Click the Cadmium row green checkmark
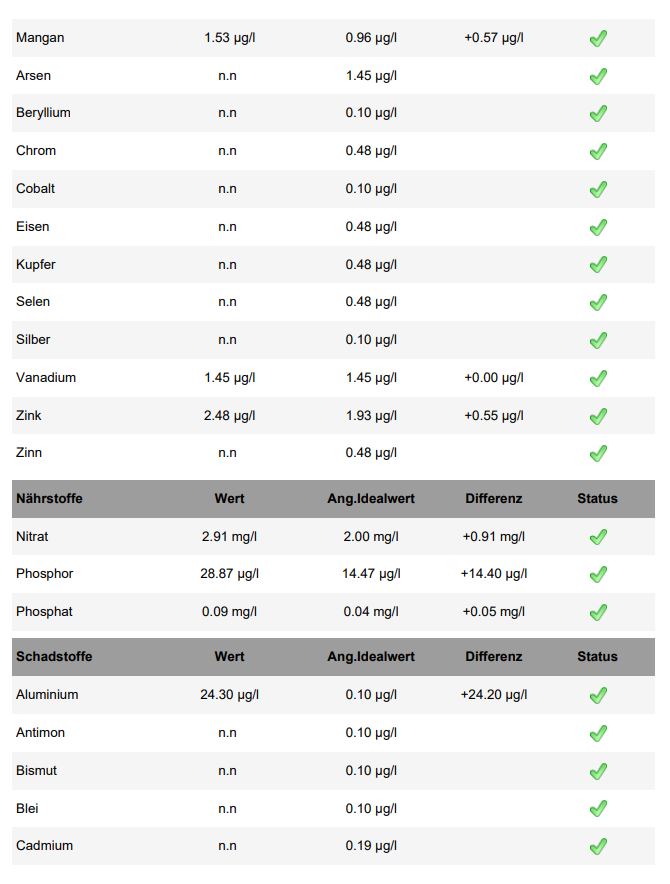 point(598,846)
